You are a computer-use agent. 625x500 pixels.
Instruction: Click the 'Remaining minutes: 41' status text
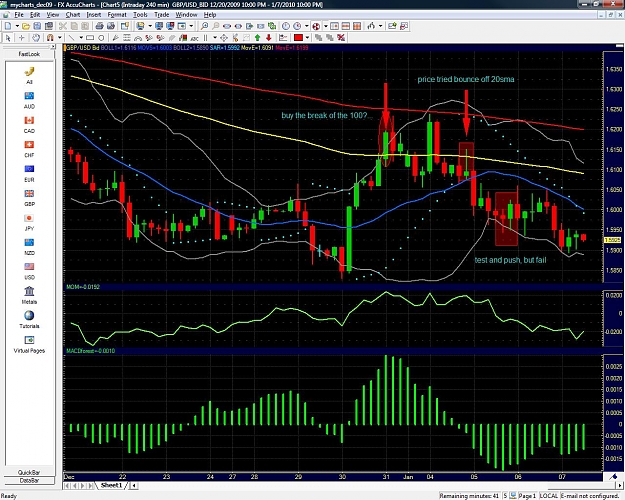pyautogui.click(x=469, y=496)
